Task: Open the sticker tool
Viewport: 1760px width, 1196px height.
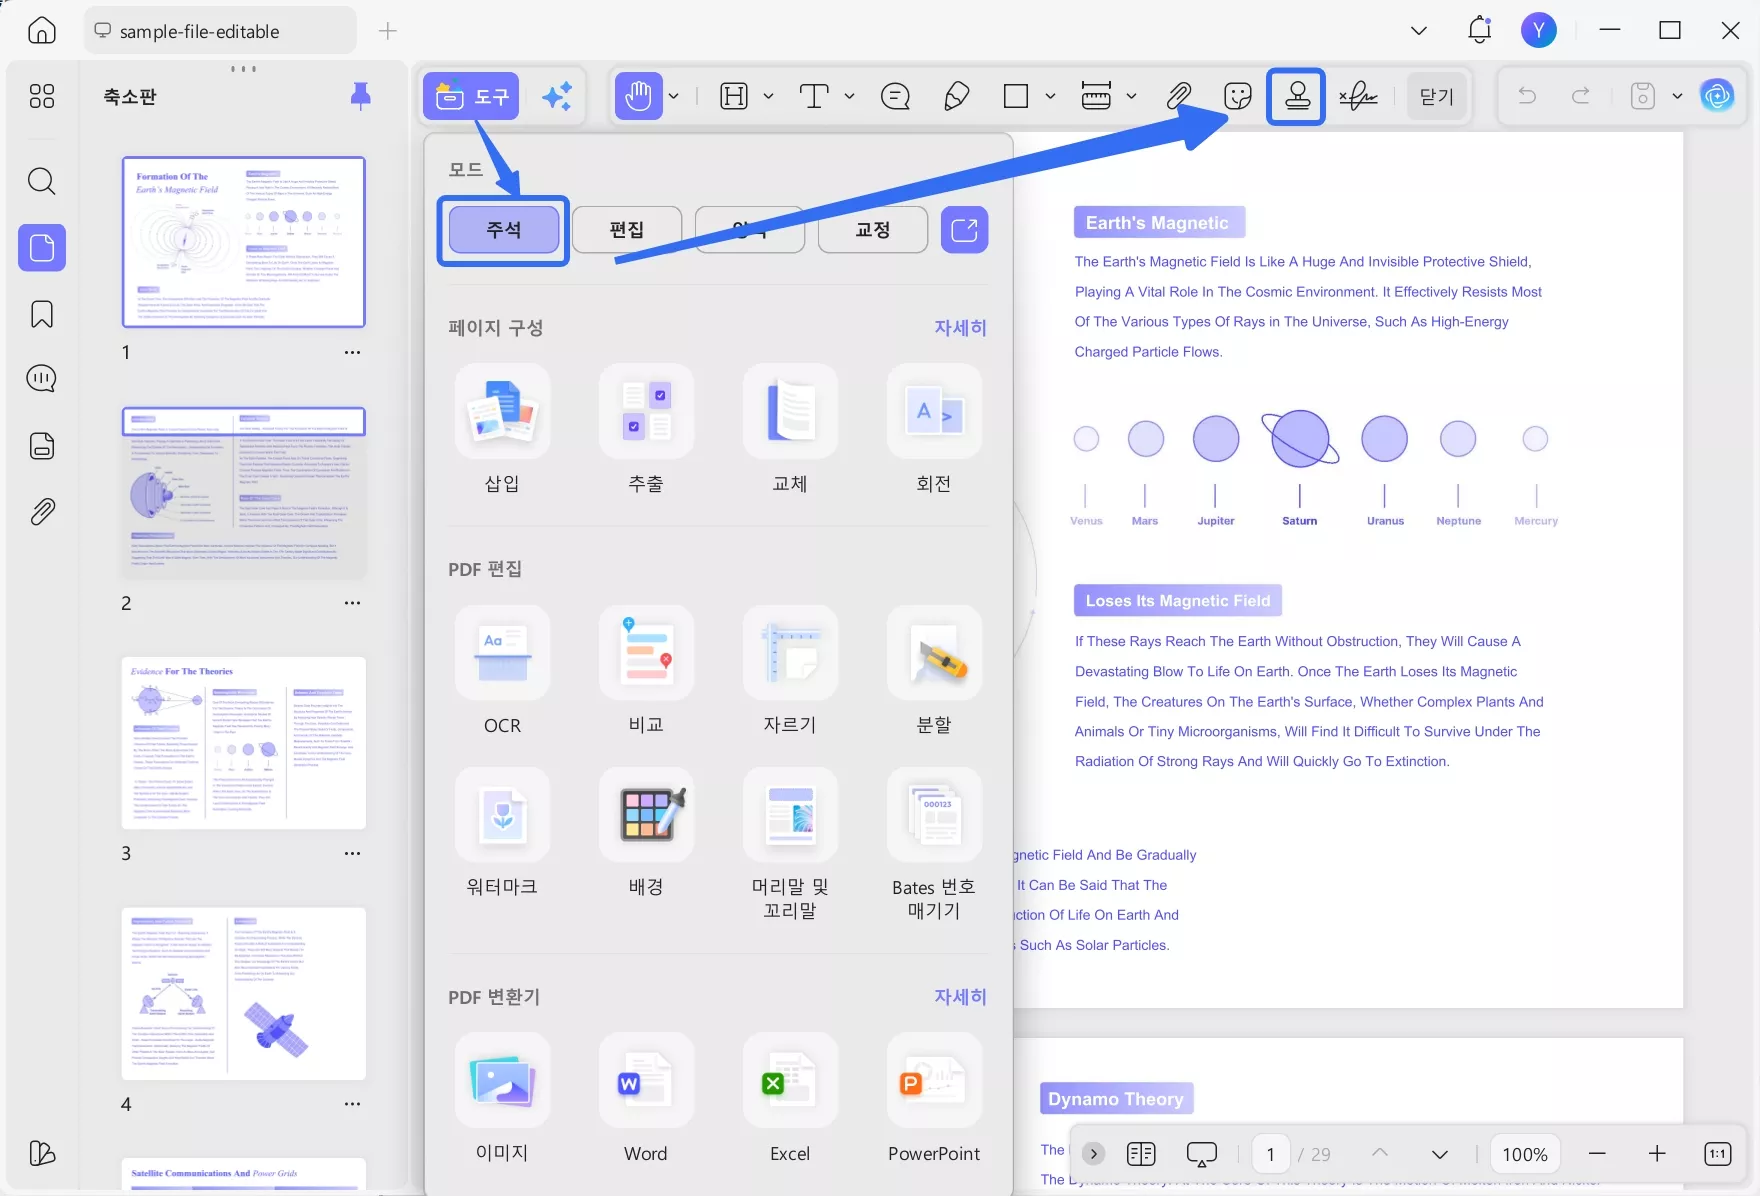Action: [1238, 96]
